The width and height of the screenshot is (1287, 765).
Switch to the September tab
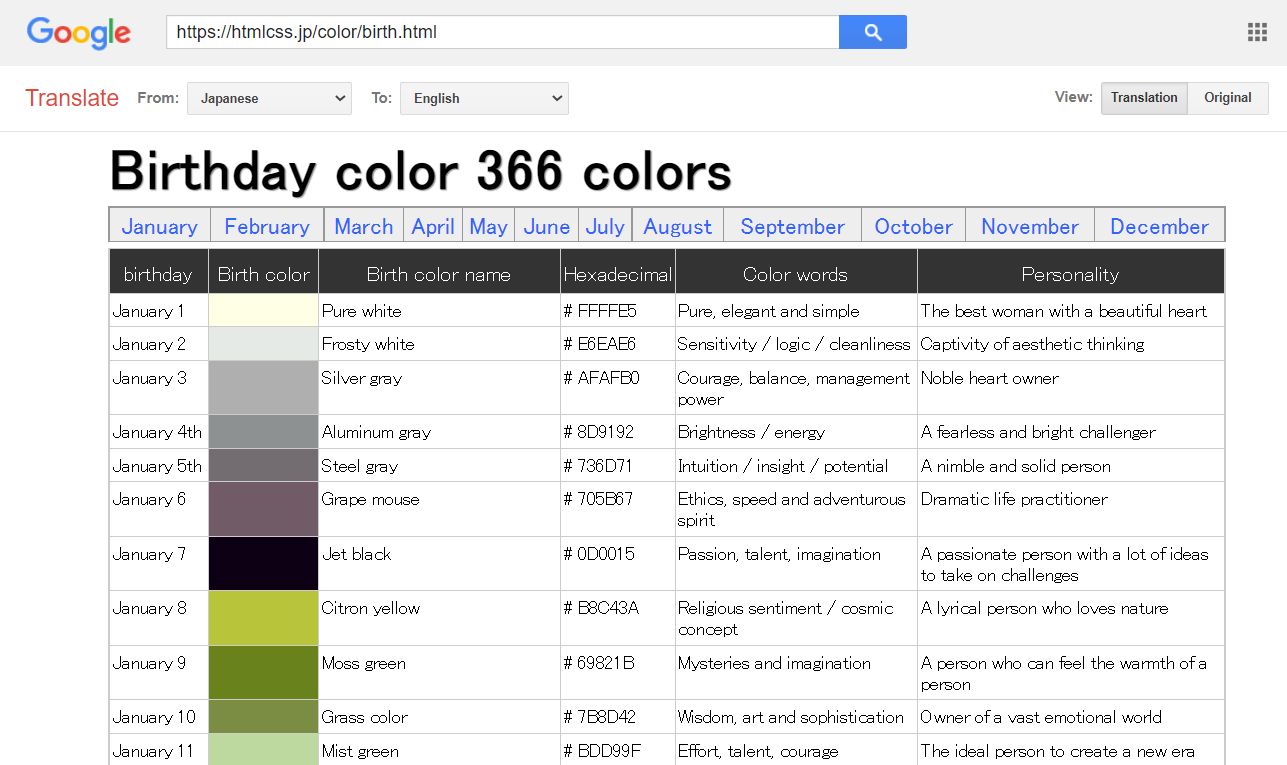(x=791, y=226)
